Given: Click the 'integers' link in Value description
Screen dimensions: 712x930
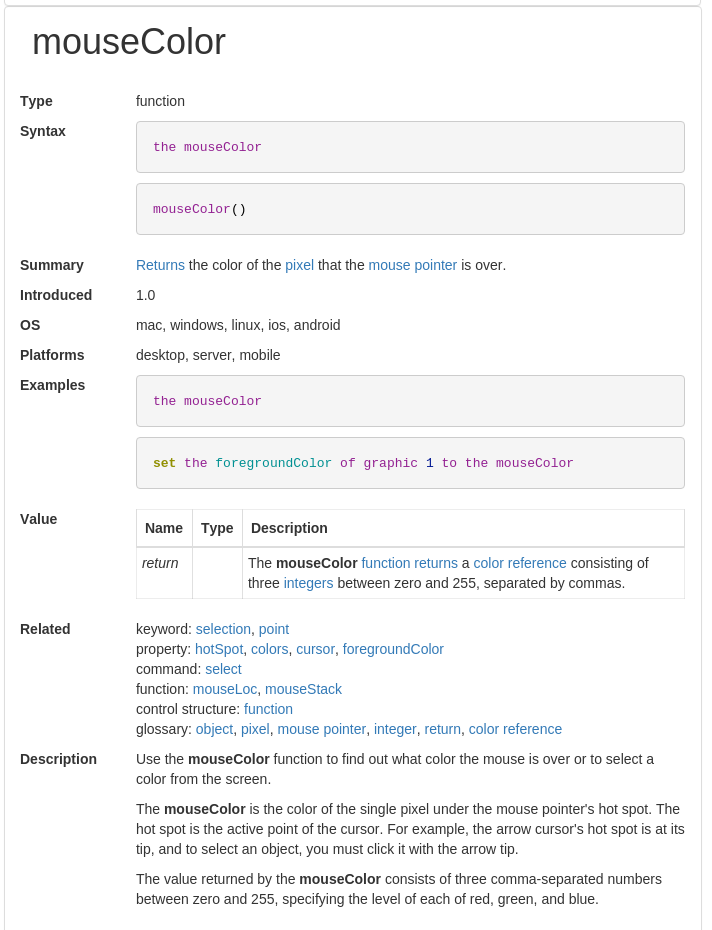Looking at the screenshot, I should point(308,583).
